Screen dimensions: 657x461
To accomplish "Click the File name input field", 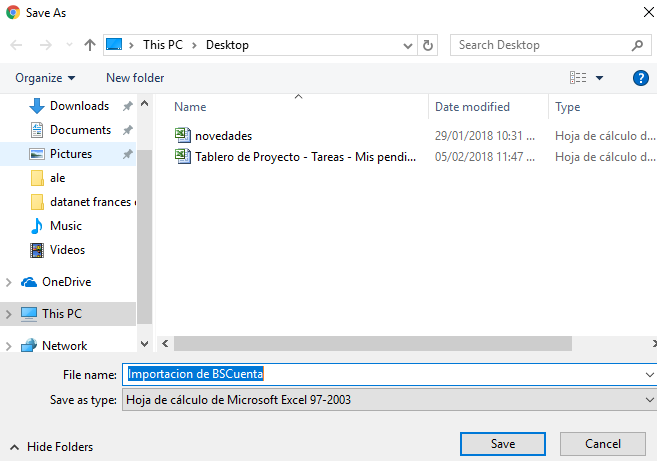I will (389, 374).
